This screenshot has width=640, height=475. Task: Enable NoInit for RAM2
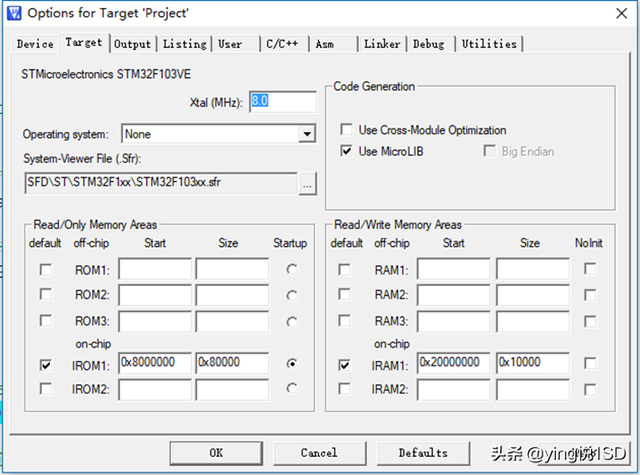(x=590, y=295)
